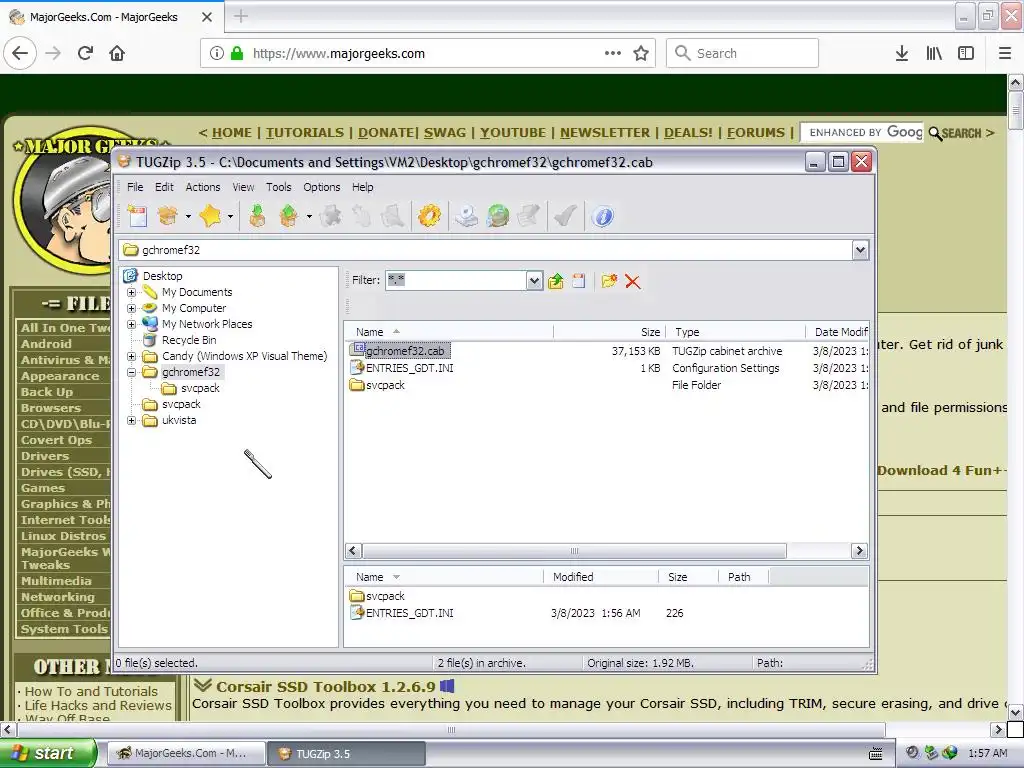Viewport: 1024px width, 768px height.
Task: Open the TUTORIALS link on MajorGeeks
Action: tap(304, 133)
